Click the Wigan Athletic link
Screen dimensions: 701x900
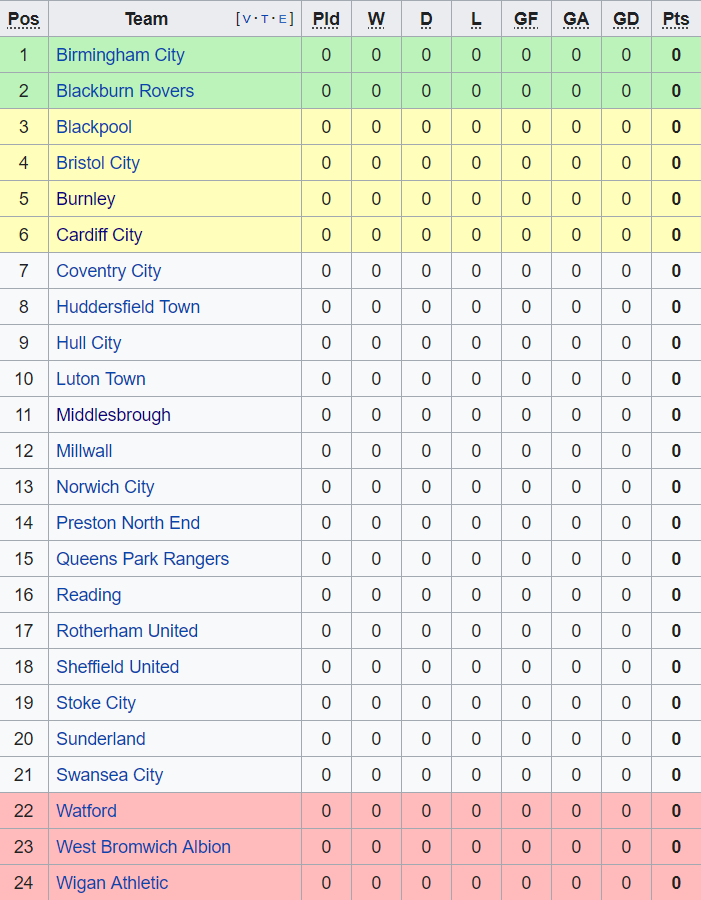click(112, 883)
